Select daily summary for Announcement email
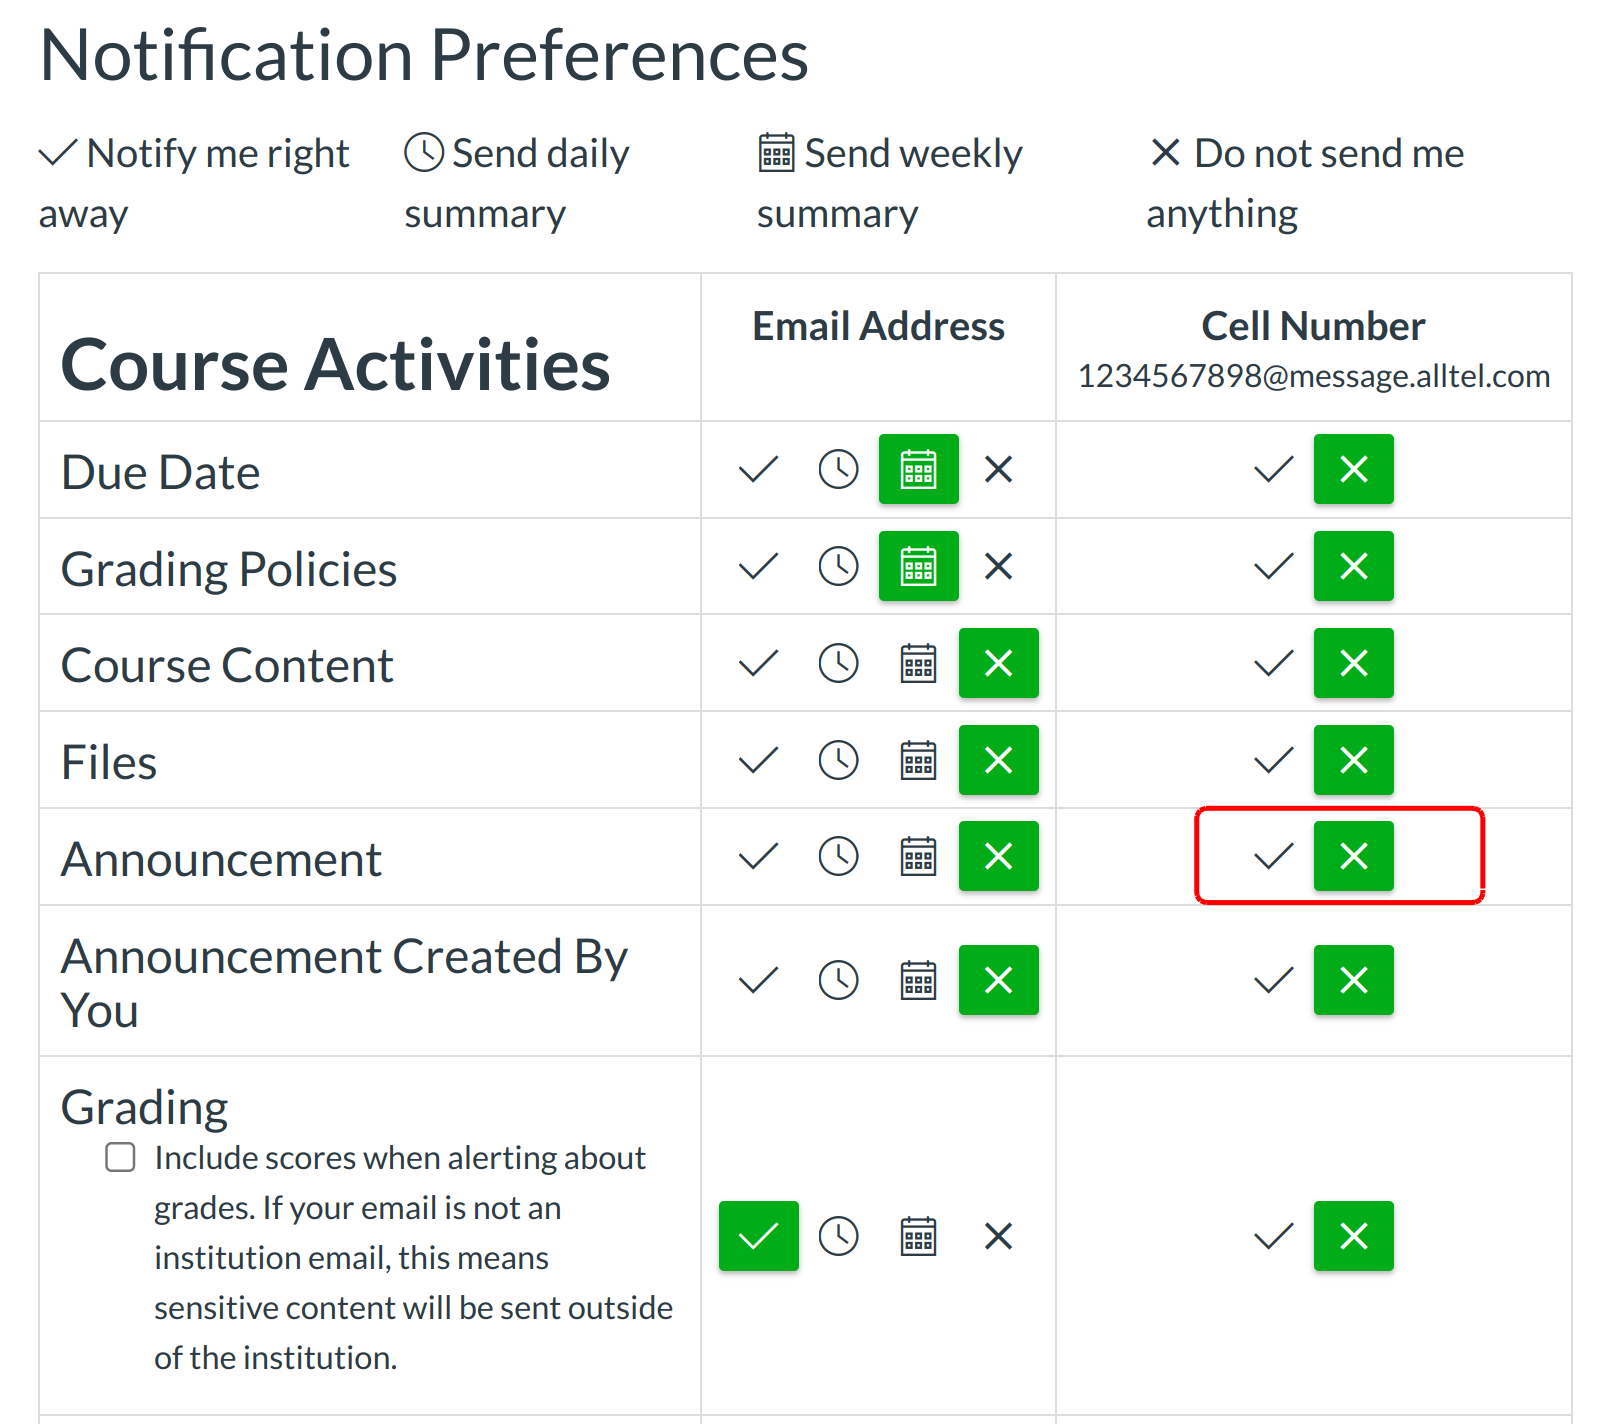The image size is (1610, 1424). 838,856
